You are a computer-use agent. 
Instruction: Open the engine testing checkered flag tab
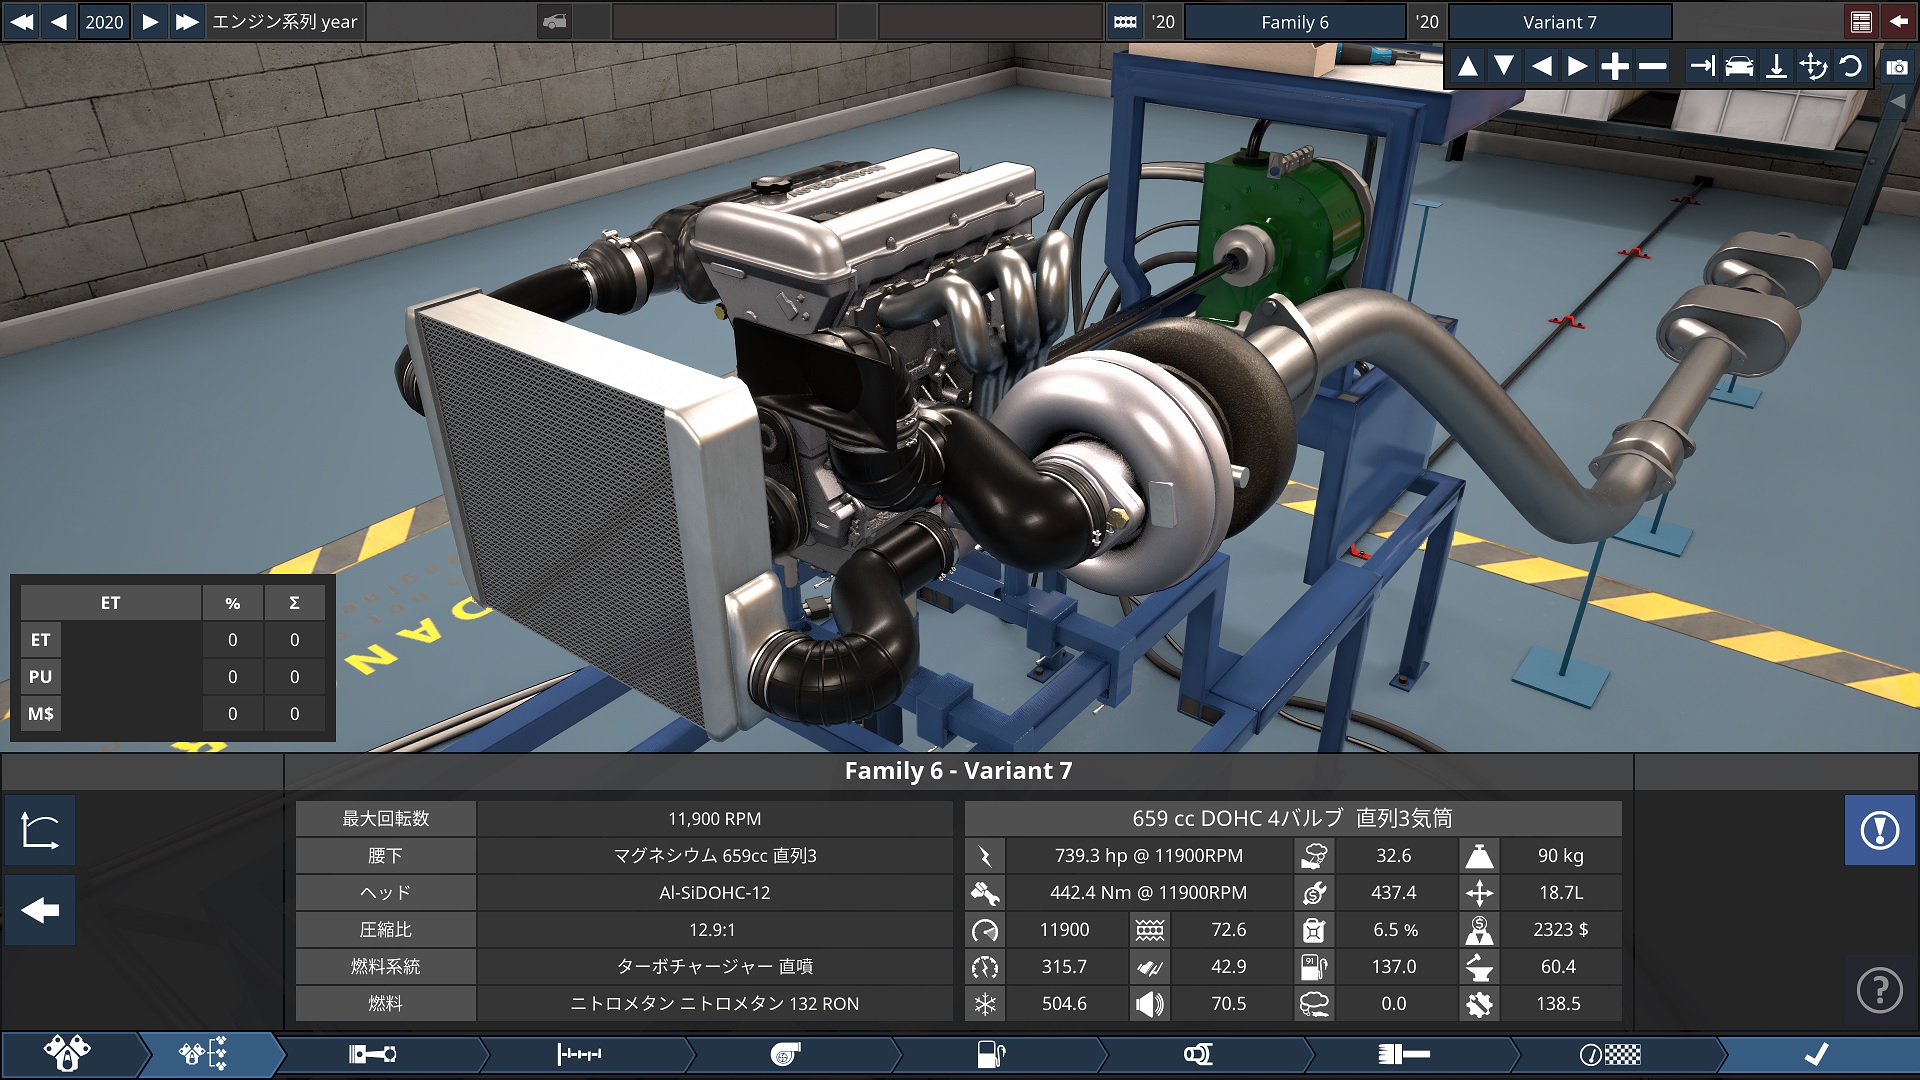pyautogui.click(x=1610, y=1054)
